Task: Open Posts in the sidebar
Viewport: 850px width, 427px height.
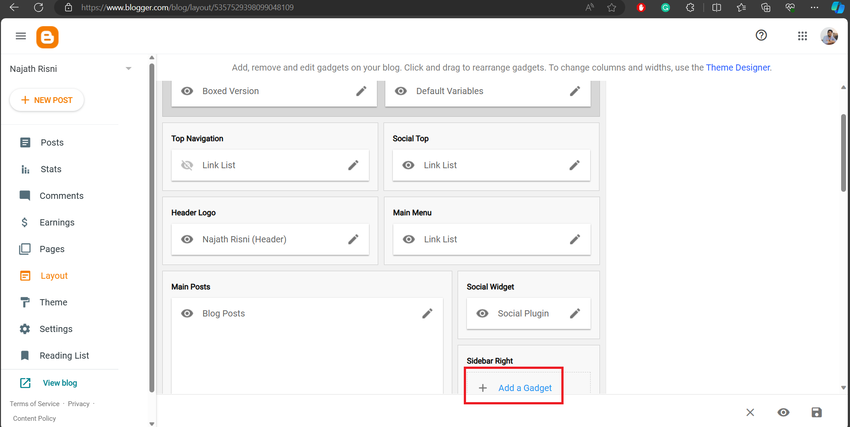Action: (51, 143)
